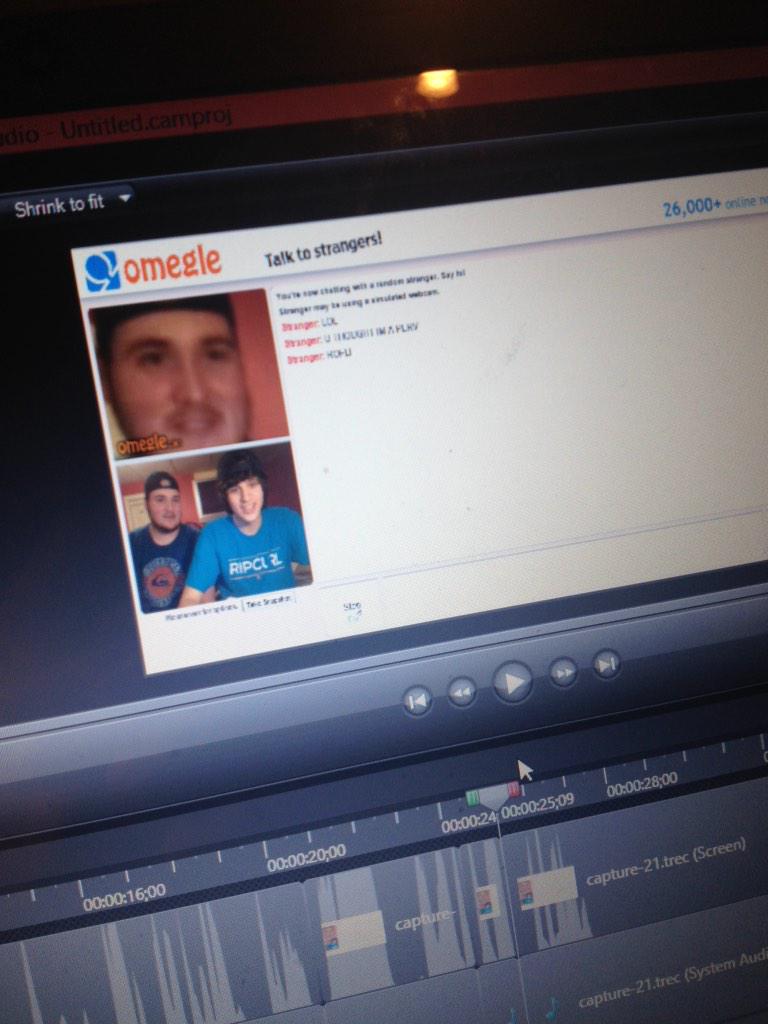The width and height of the screenshot is (768, 1024).
Task: Click the play button in preview controls
Action: click(x=513, y=682)
